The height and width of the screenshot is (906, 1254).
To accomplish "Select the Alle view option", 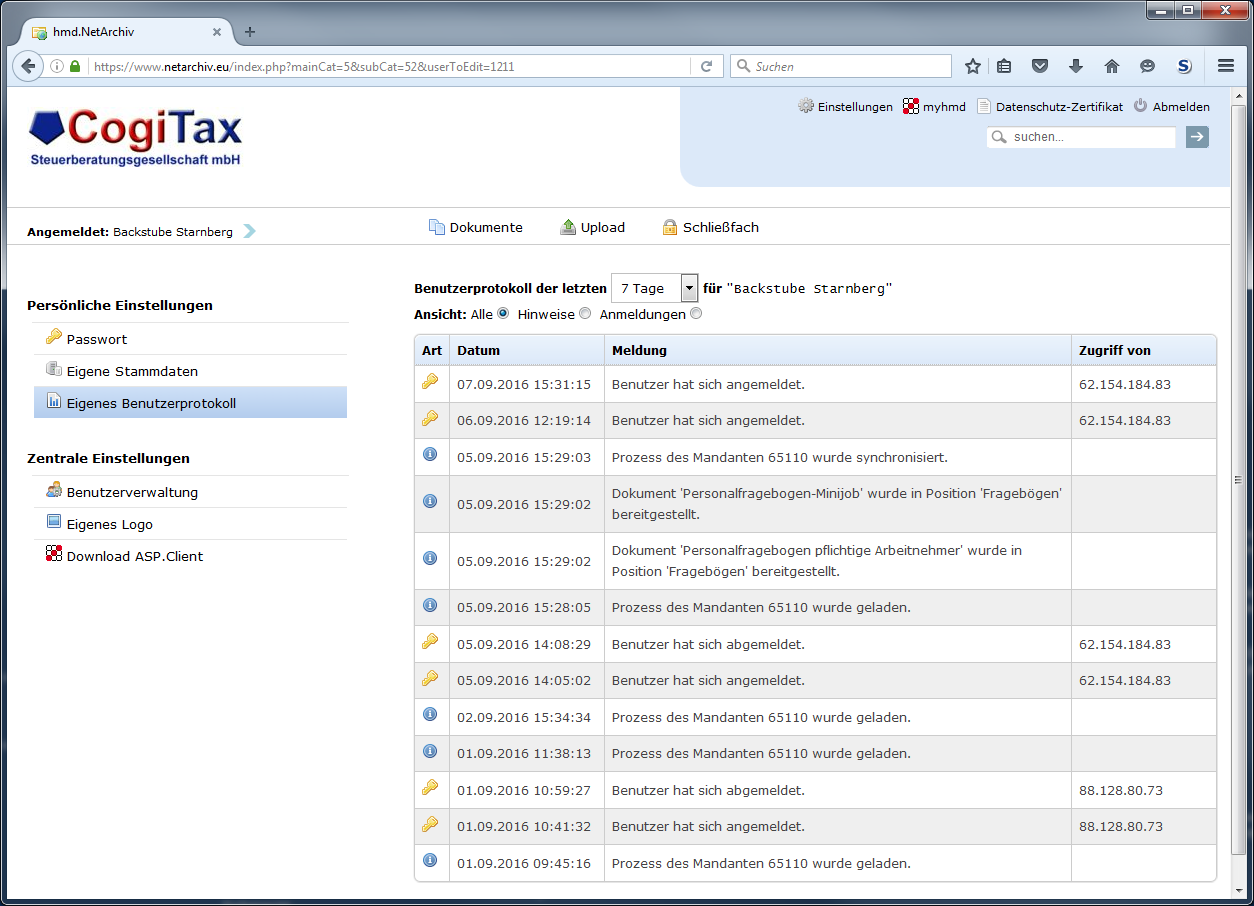I will (x=504, y=313).
